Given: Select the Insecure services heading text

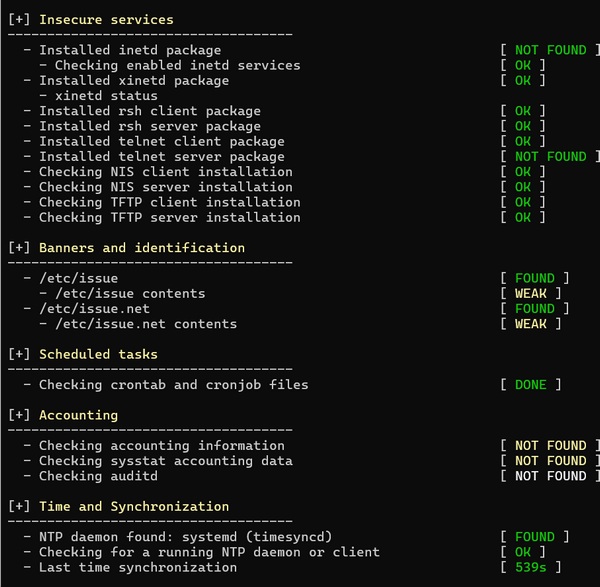Looking at the screenshot, I should [x=106, y=19].
